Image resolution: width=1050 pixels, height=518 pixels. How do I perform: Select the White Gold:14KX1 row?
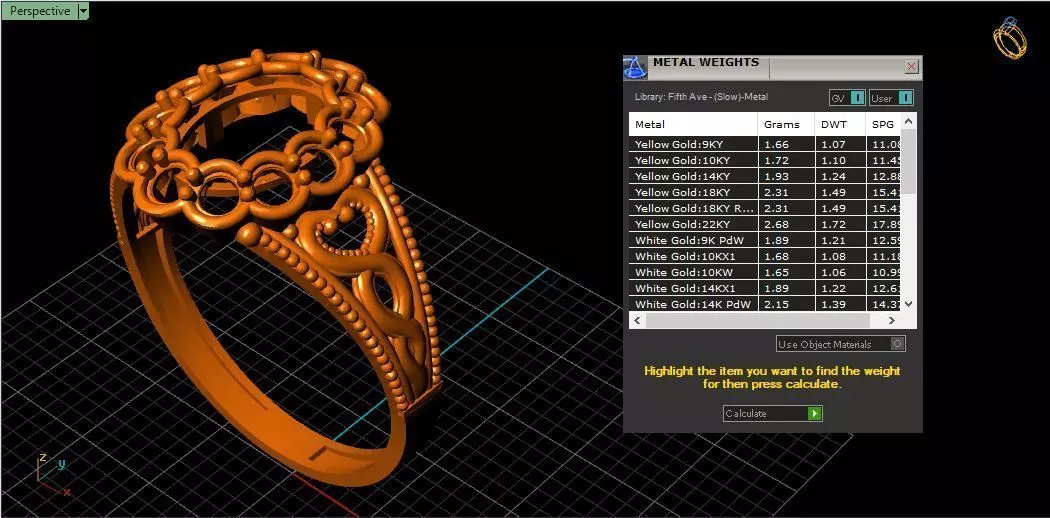click(x=765, y=288)
